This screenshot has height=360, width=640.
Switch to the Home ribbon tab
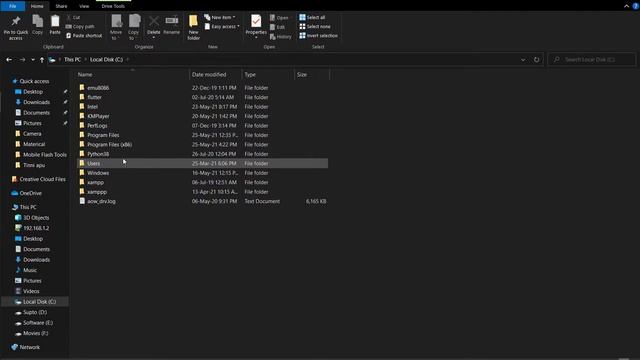[x=37, y=6]
